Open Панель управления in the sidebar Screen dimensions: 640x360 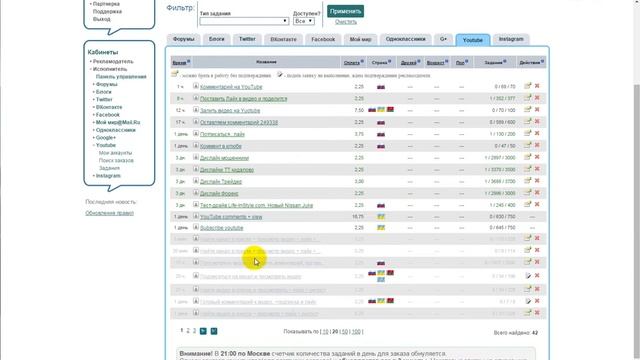[121, 77]
